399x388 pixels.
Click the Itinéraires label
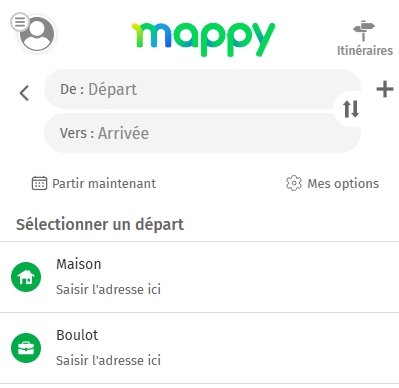click(365, 51)
